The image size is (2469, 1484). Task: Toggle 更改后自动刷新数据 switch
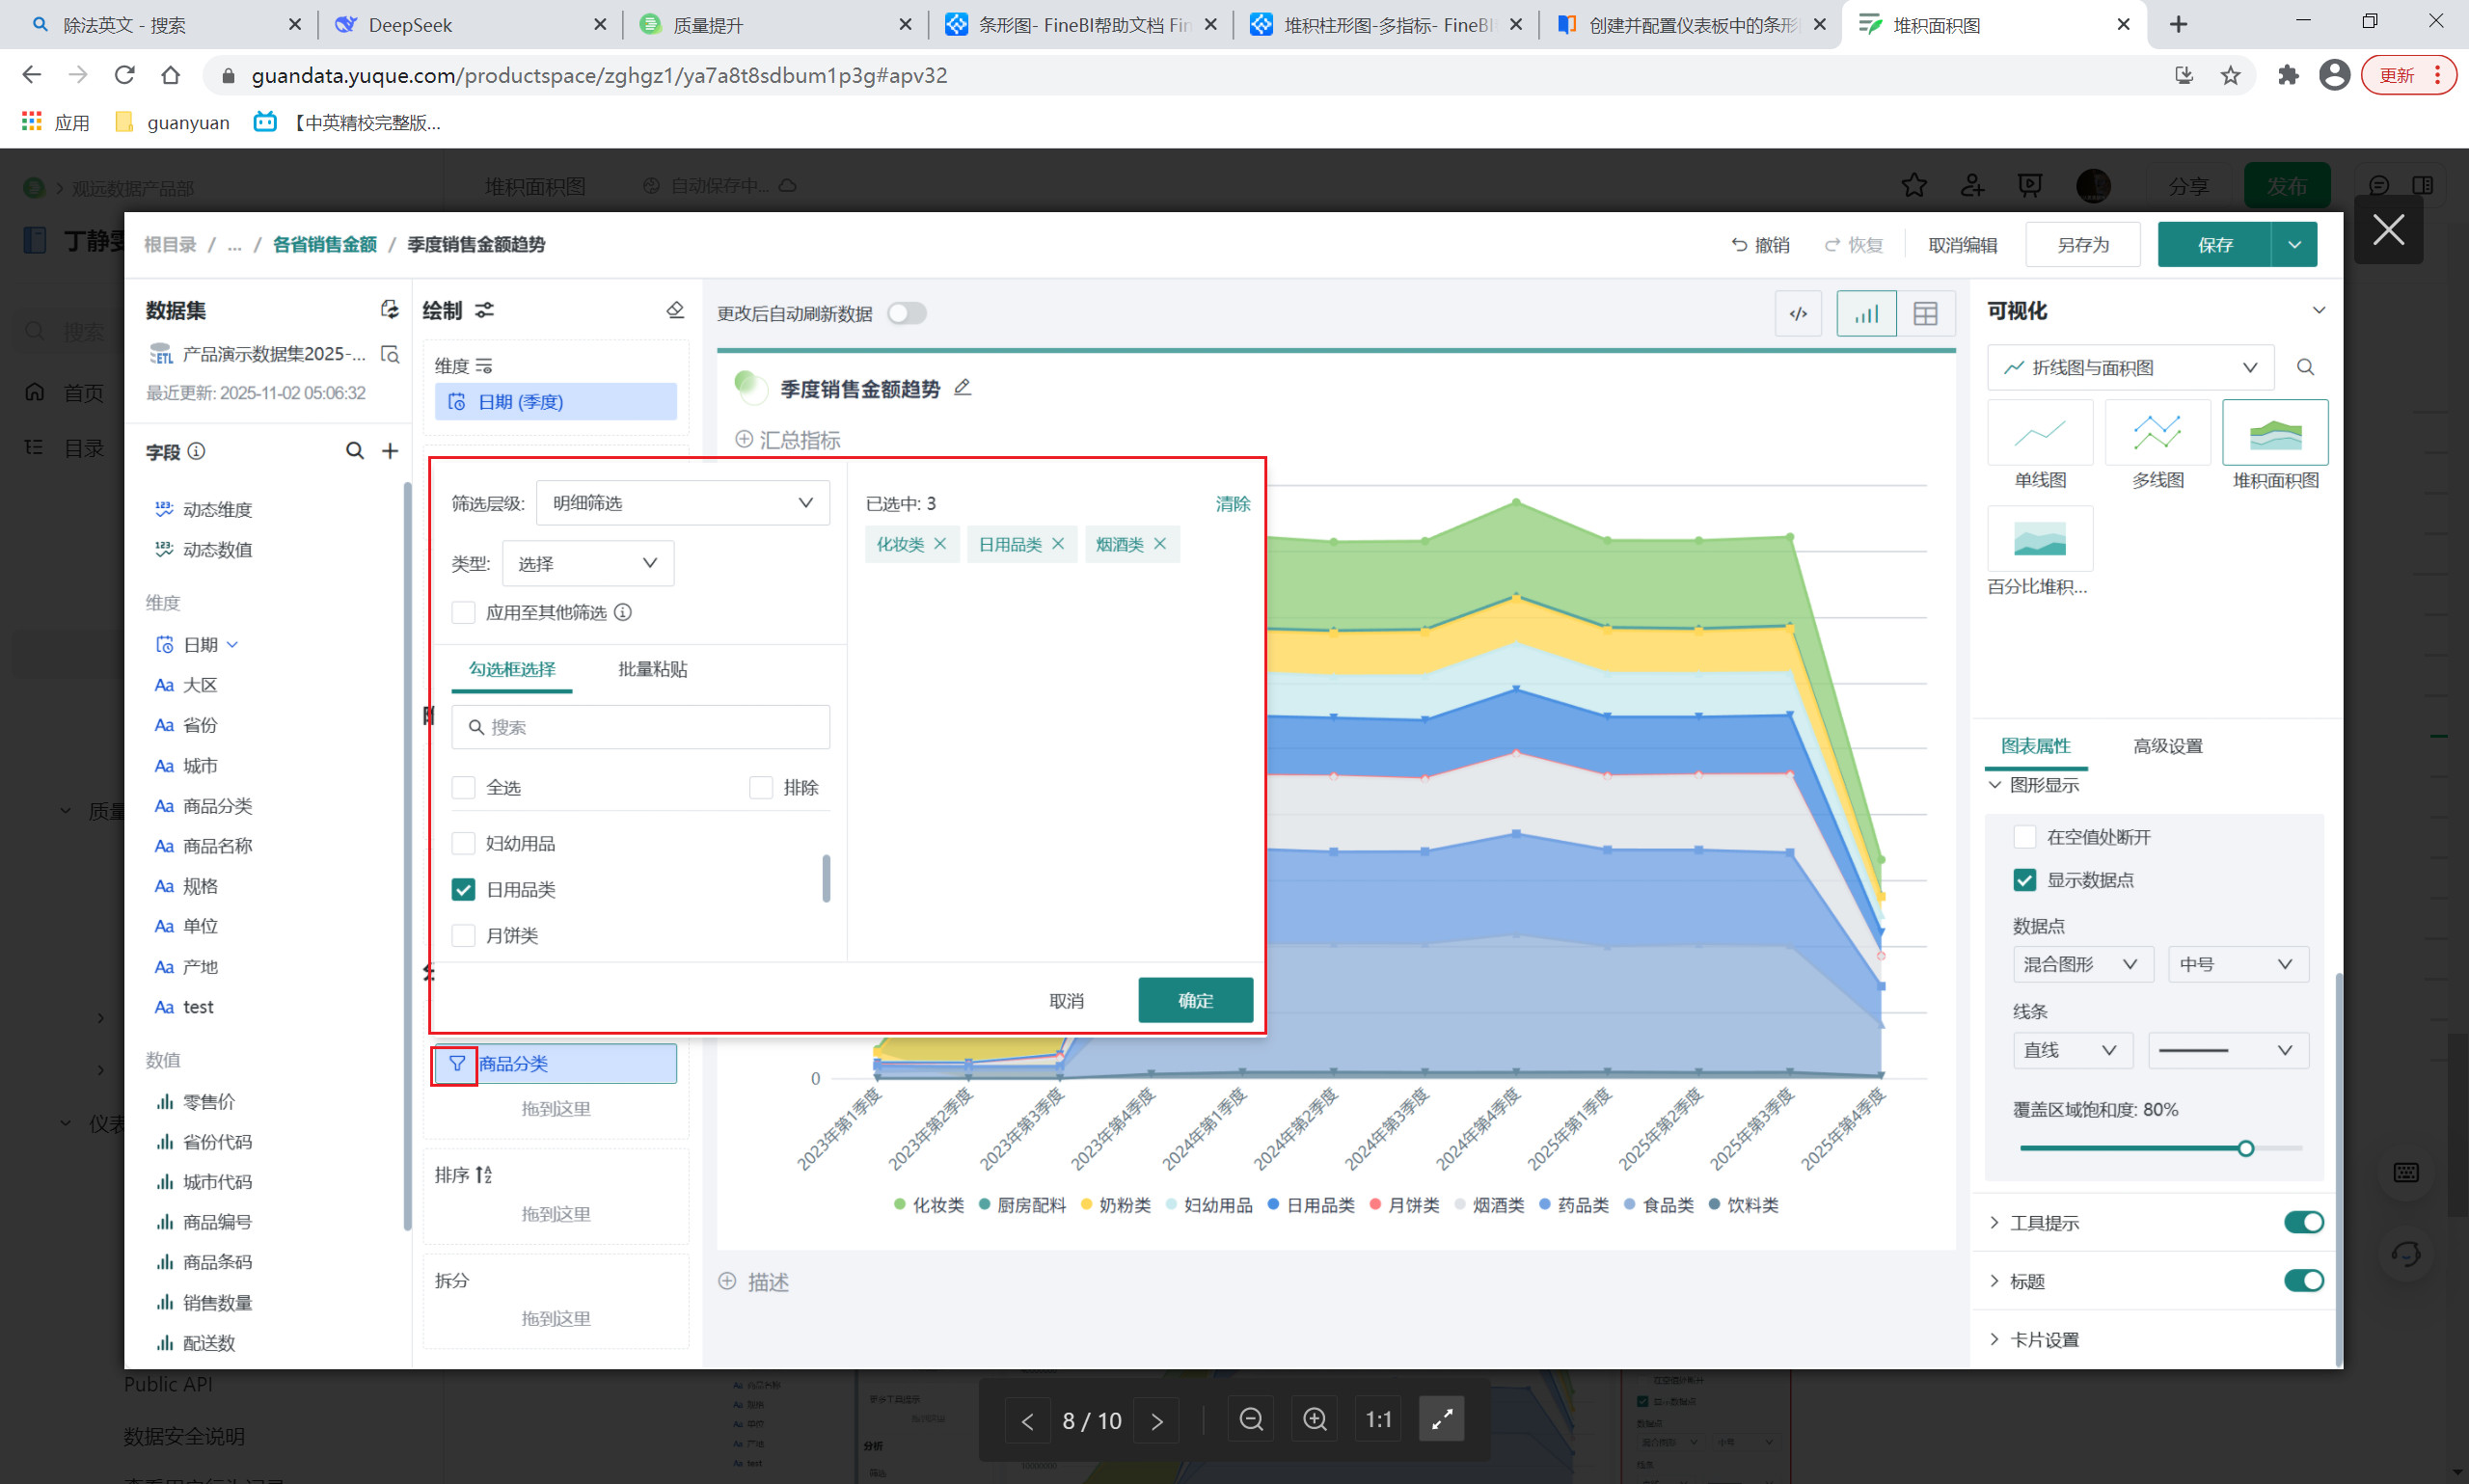pos(907,314)
